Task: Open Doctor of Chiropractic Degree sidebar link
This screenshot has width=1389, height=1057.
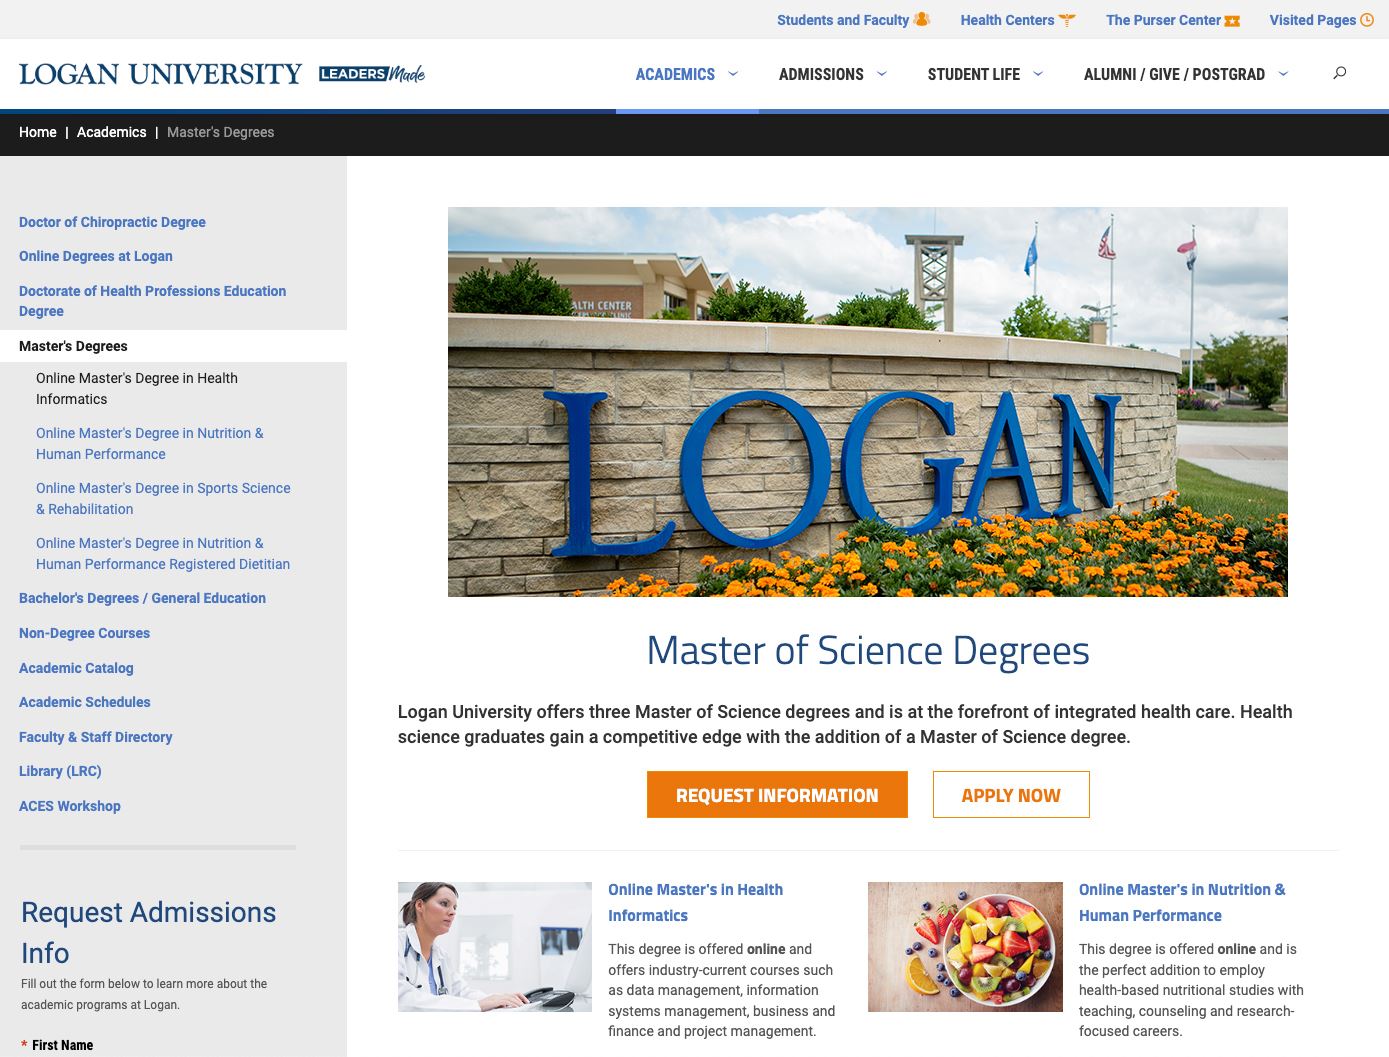Action: [x=112, y=222]
